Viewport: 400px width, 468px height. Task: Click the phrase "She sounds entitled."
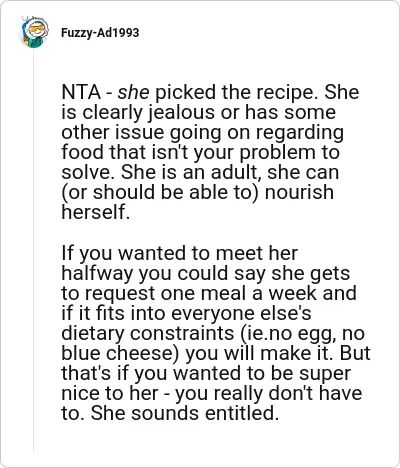(185, 413)
